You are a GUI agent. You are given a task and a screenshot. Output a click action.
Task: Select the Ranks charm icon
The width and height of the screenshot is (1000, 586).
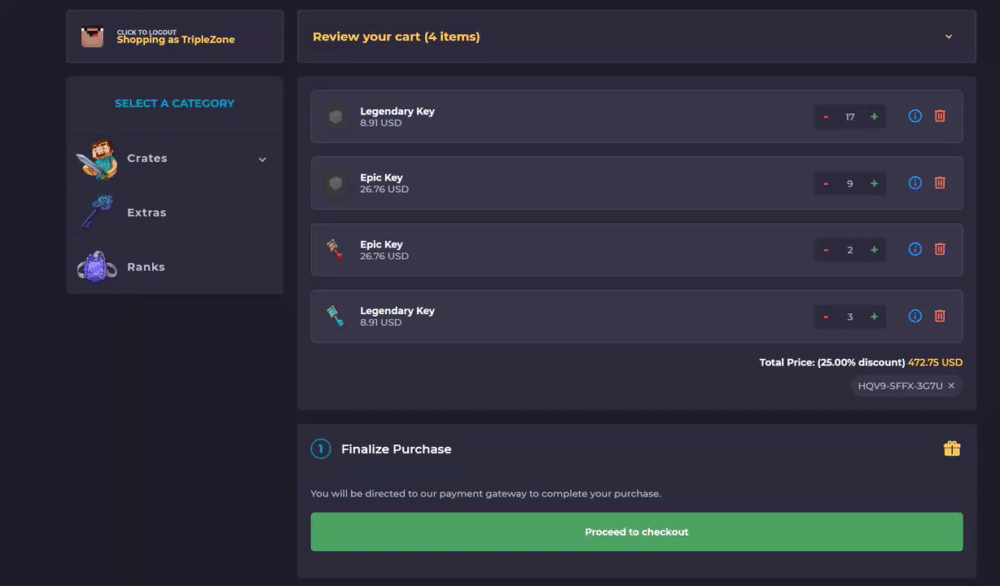point(97,266)
